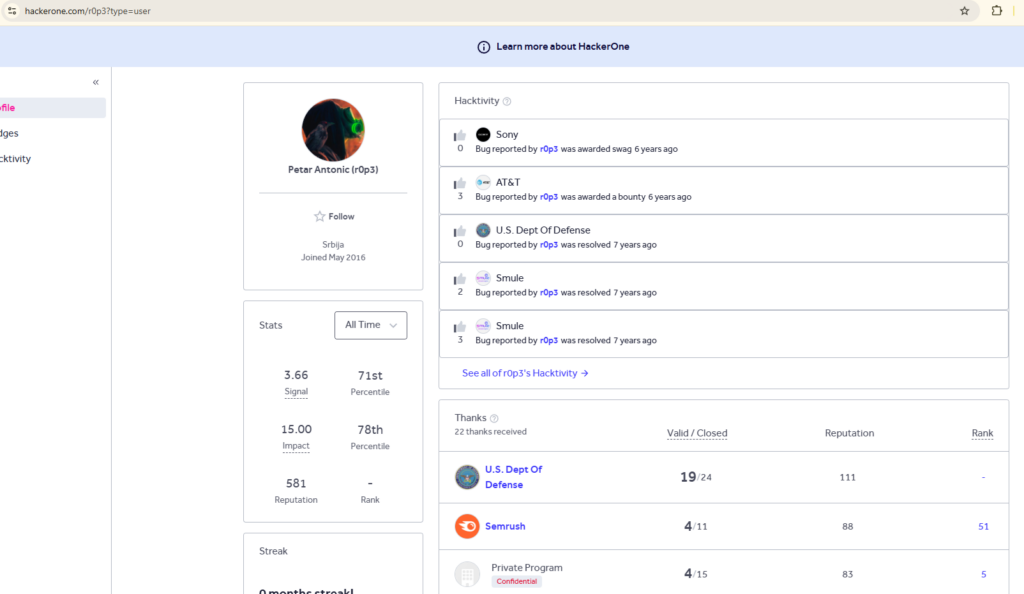Click the Sony logo icon in Hacktivity

483,134
